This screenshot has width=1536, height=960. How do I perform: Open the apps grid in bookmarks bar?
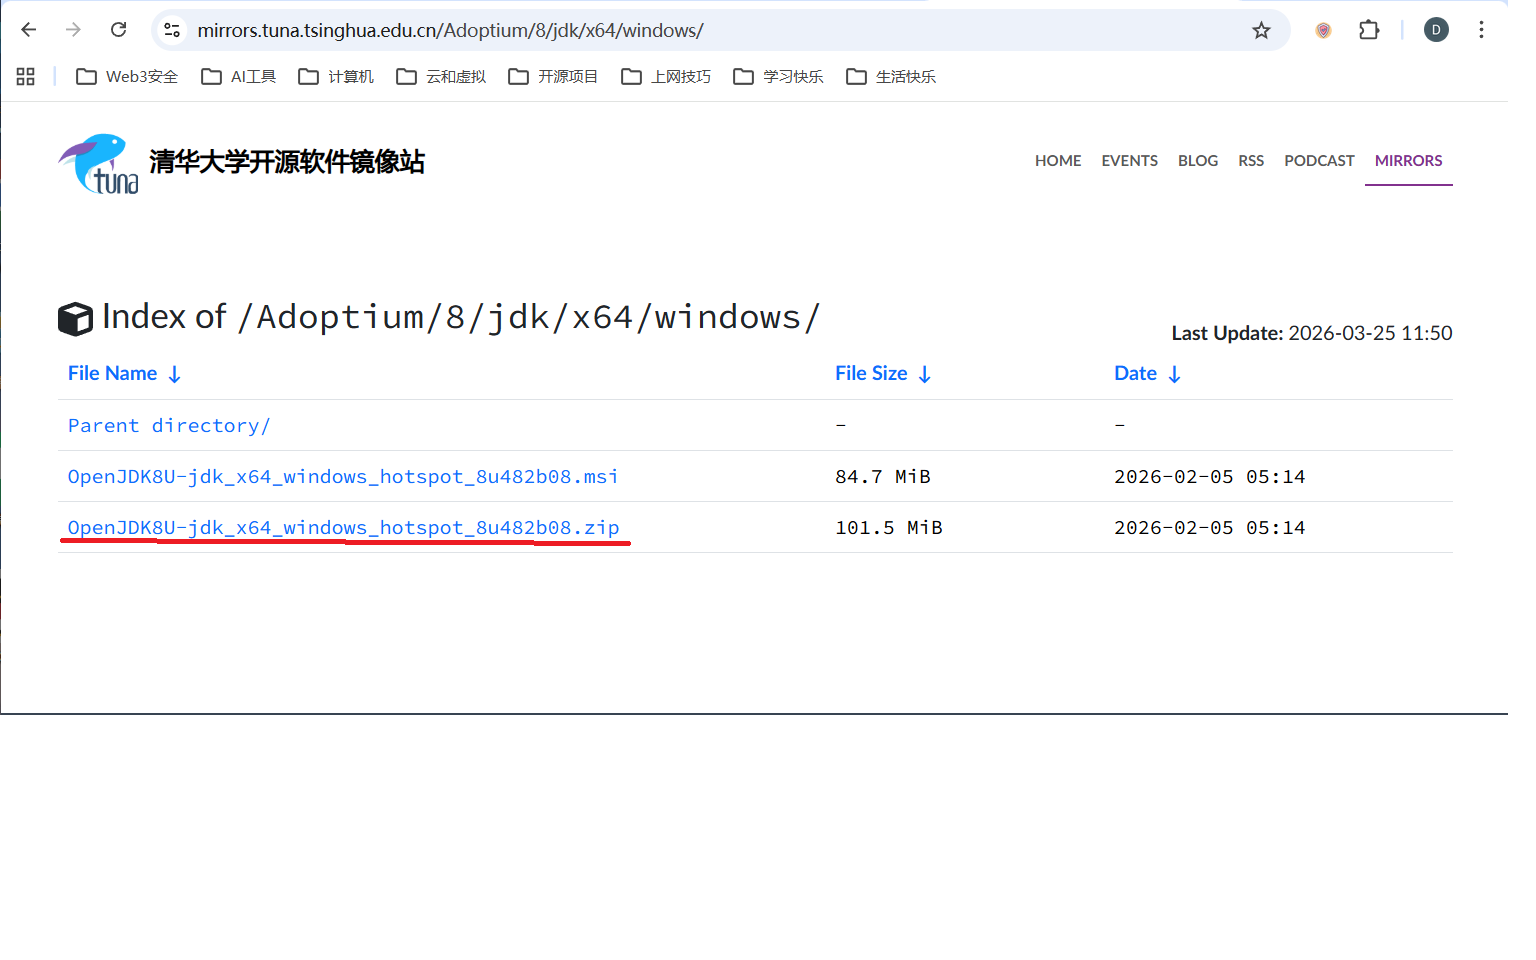coord(26,77)
